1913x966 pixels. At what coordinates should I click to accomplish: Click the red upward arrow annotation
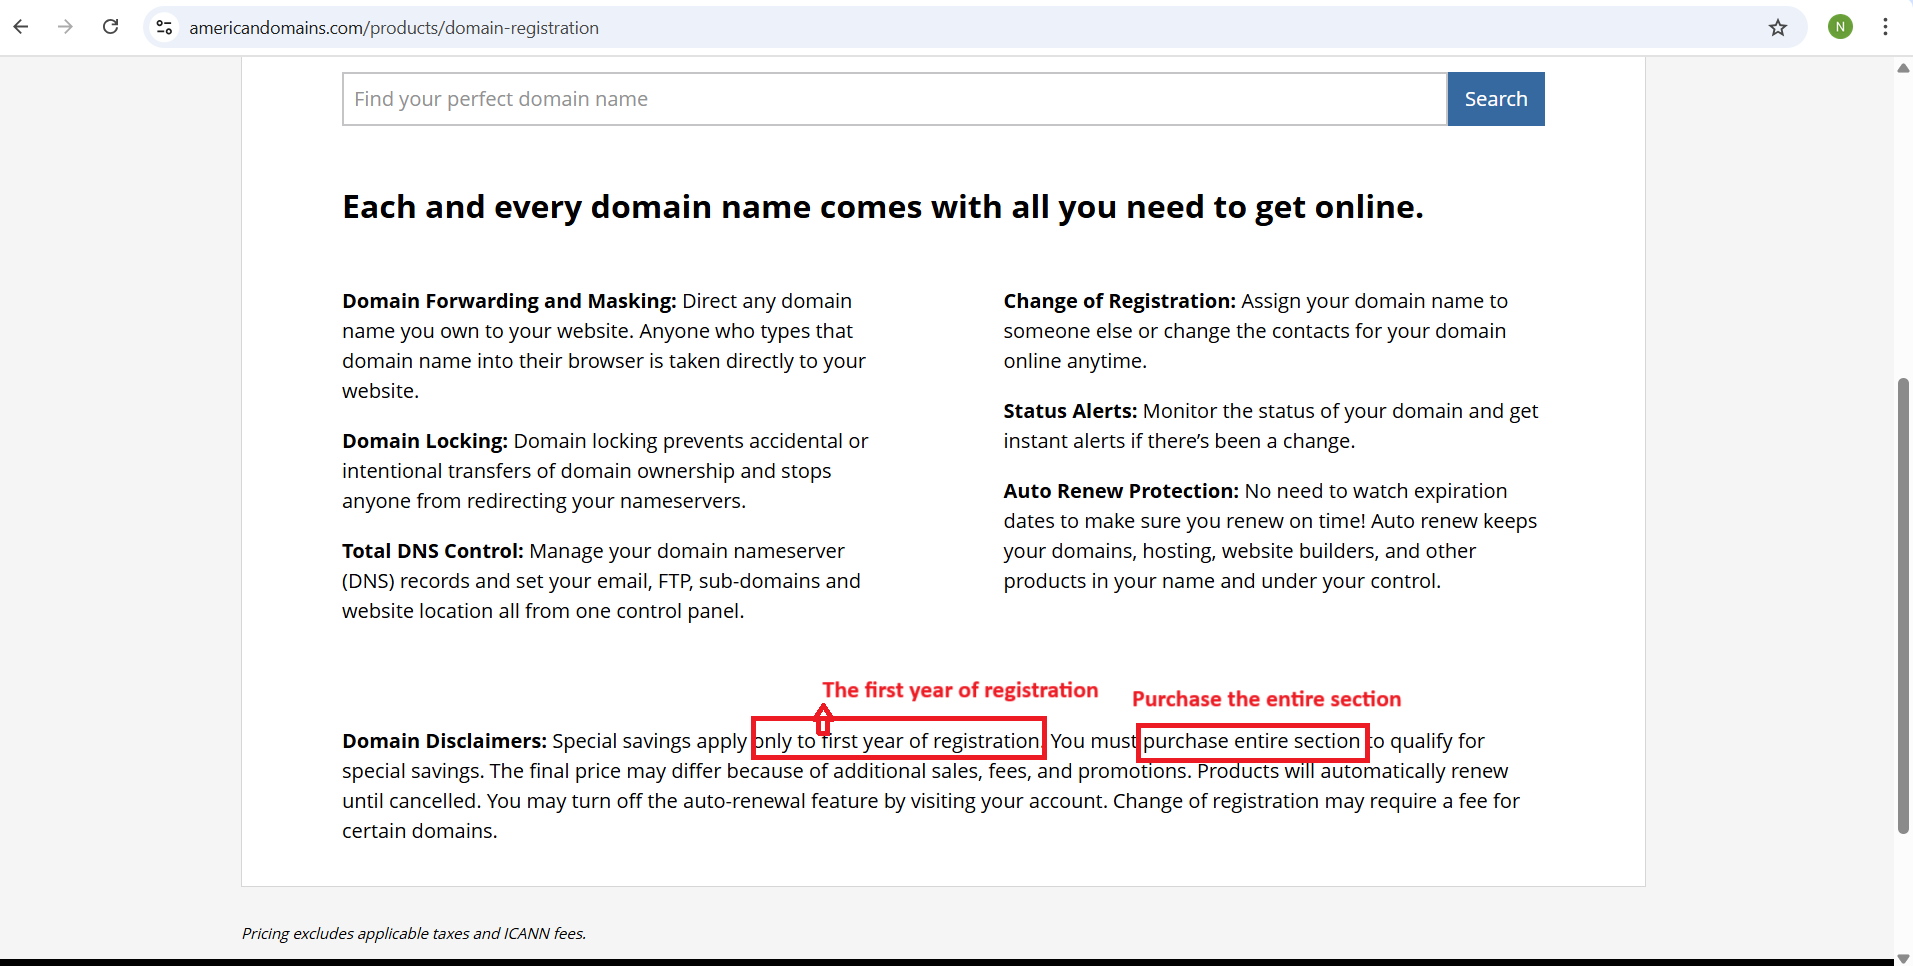point(823,718)
